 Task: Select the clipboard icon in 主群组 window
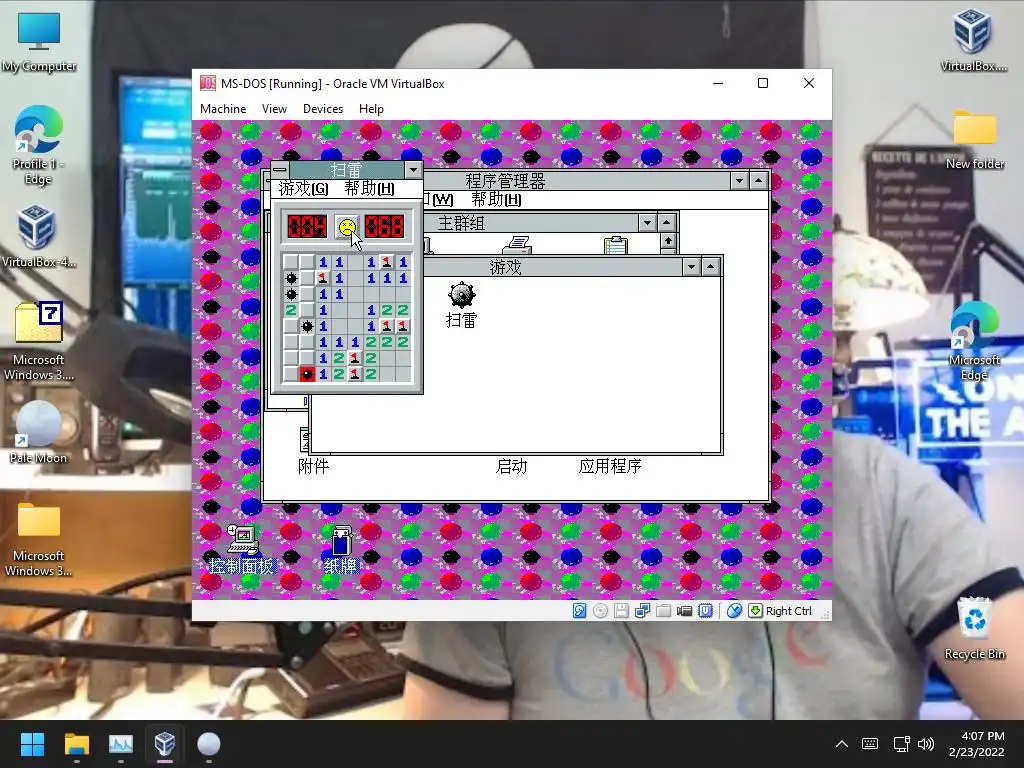point(615,246)
